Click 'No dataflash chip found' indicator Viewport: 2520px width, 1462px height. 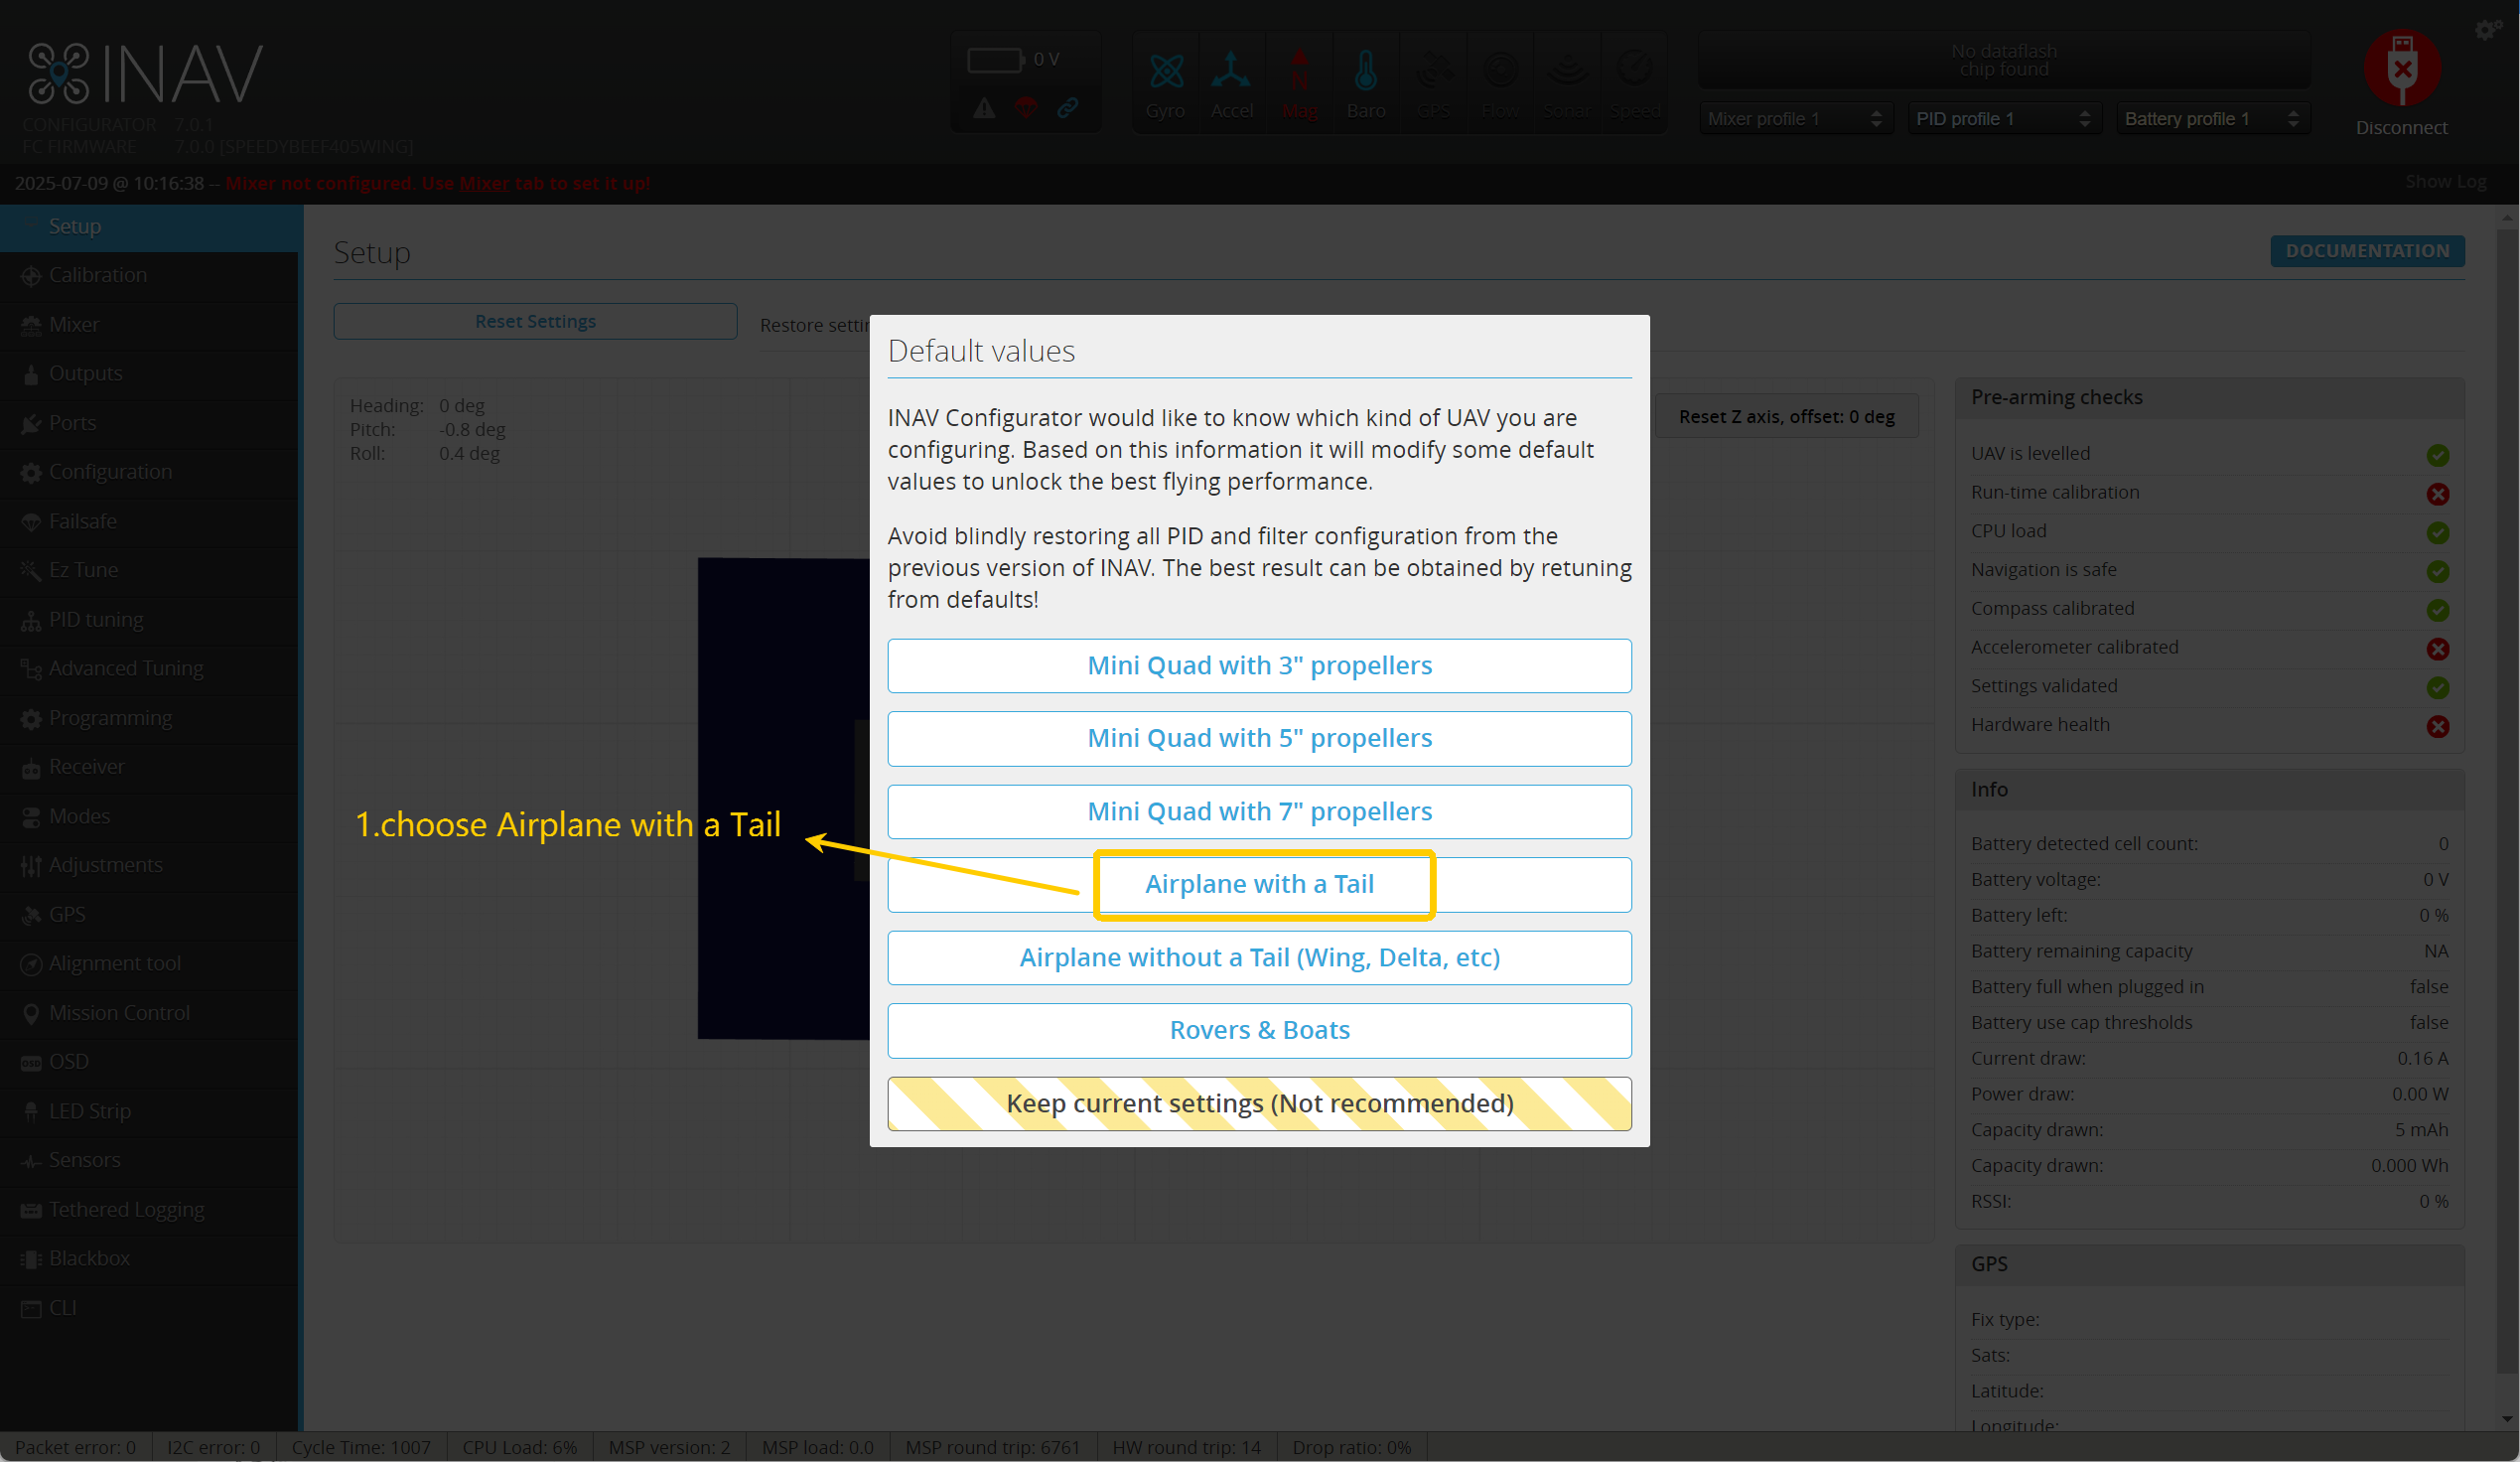2004,60
